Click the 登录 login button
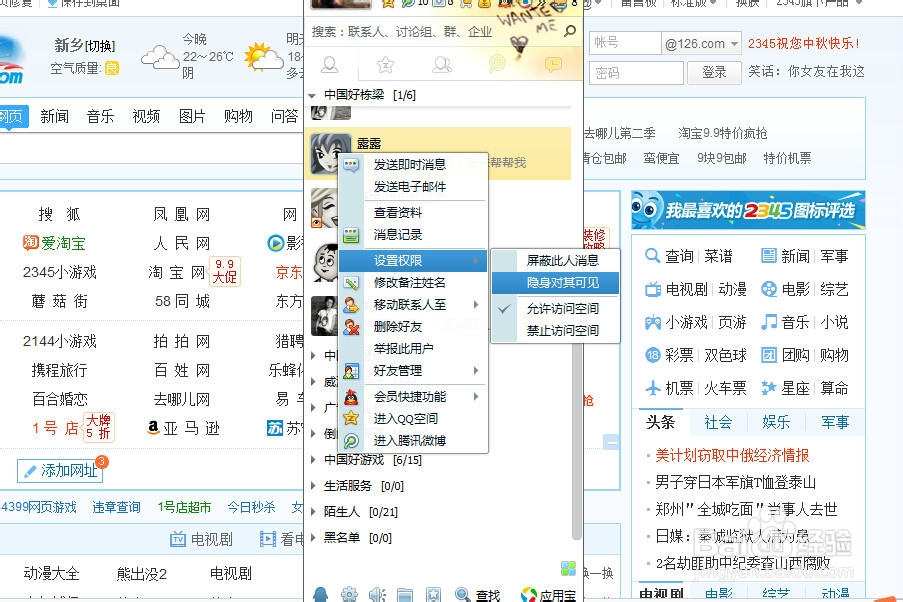The height and width of the screenshot is (602, 903). pyautogui.click(x=714, y=72)
